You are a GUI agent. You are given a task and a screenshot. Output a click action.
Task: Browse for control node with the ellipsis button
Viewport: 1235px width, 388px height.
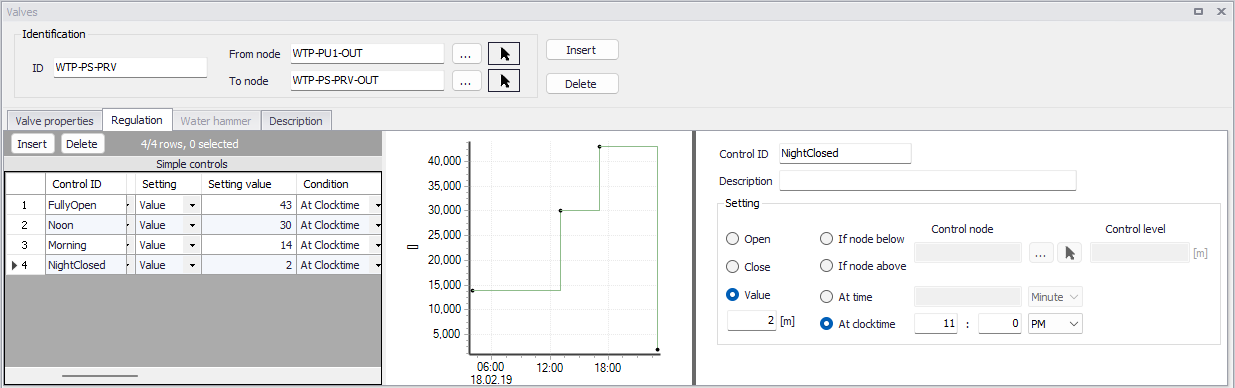(x=1041, y=254)
